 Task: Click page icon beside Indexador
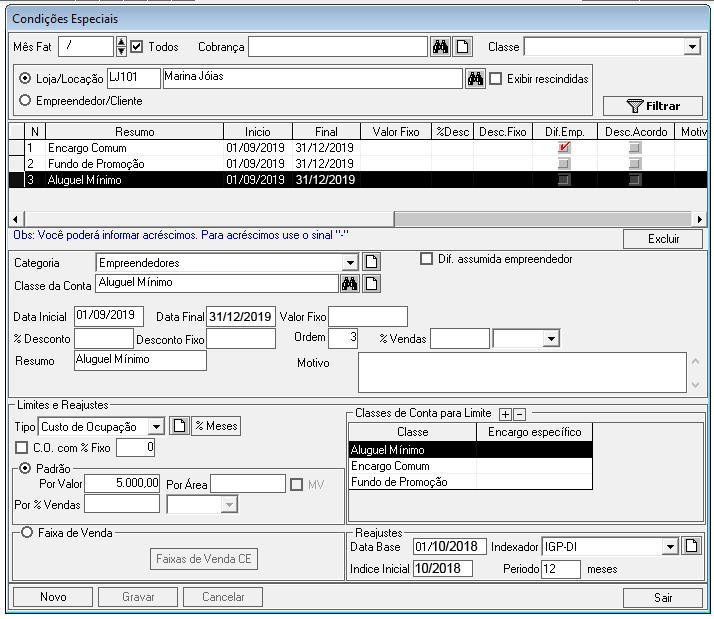[691, 546]
